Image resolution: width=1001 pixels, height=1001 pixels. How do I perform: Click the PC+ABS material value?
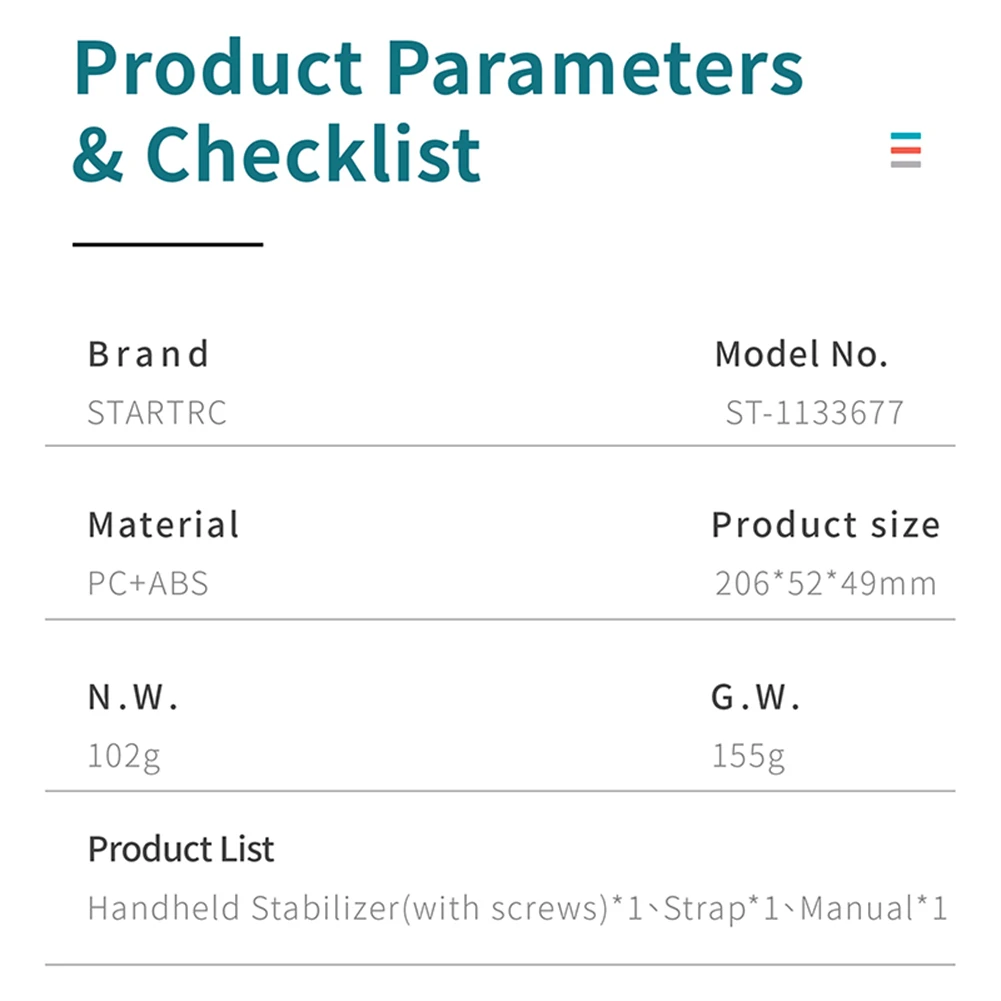click(x=148, y=584)
